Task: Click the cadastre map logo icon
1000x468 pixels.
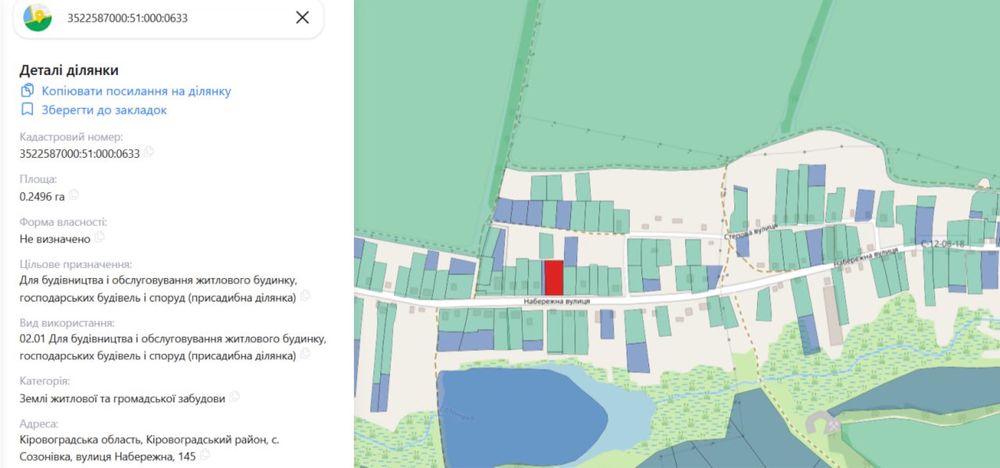Action: point(38,17)
